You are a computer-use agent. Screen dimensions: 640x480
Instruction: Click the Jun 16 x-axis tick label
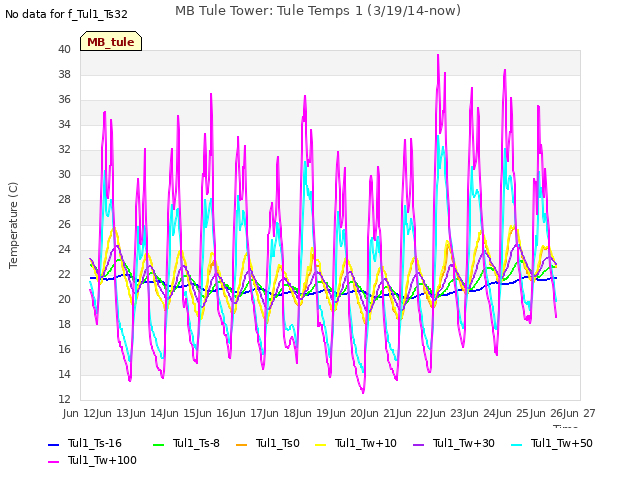tap(214, 413)
